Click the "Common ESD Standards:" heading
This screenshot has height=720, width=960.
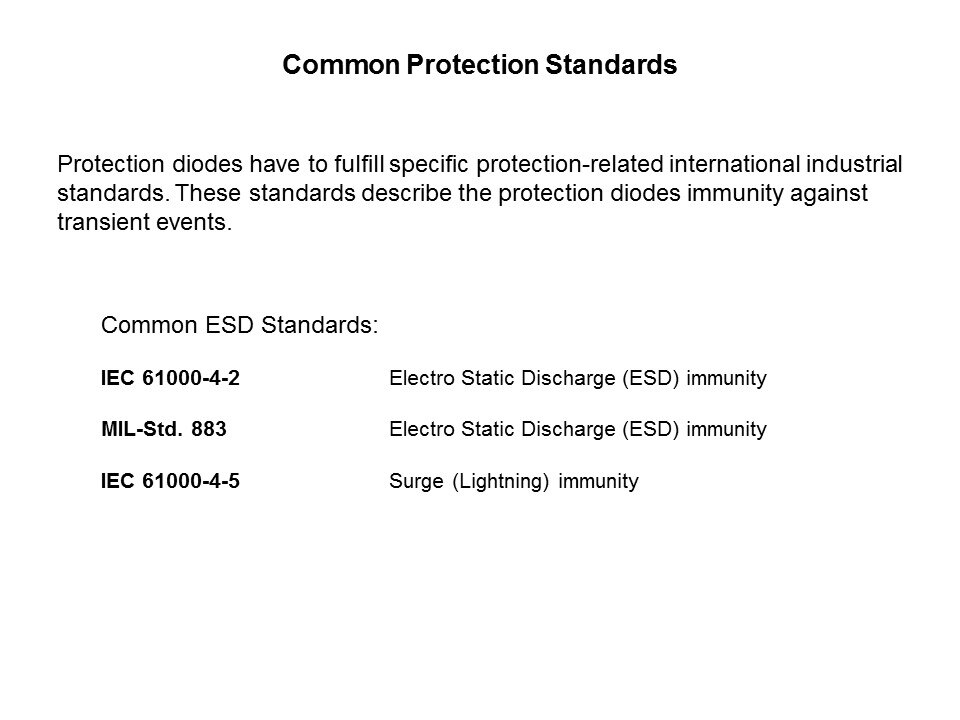(240, 325)
